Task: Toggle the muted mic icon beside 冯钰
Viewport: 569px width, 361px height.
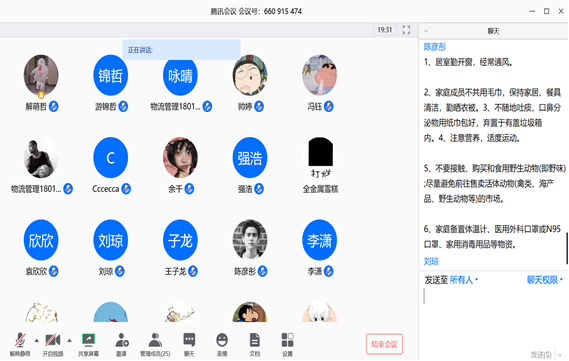Action: pyautogui.click(x=328, y=106)
